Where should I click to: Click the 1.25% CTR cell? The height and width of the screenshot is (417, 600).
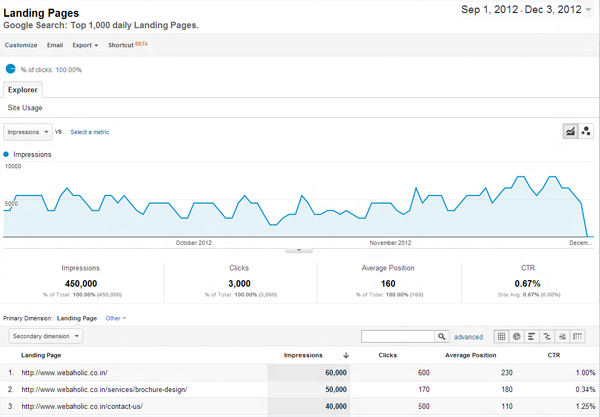pos(585,406)
